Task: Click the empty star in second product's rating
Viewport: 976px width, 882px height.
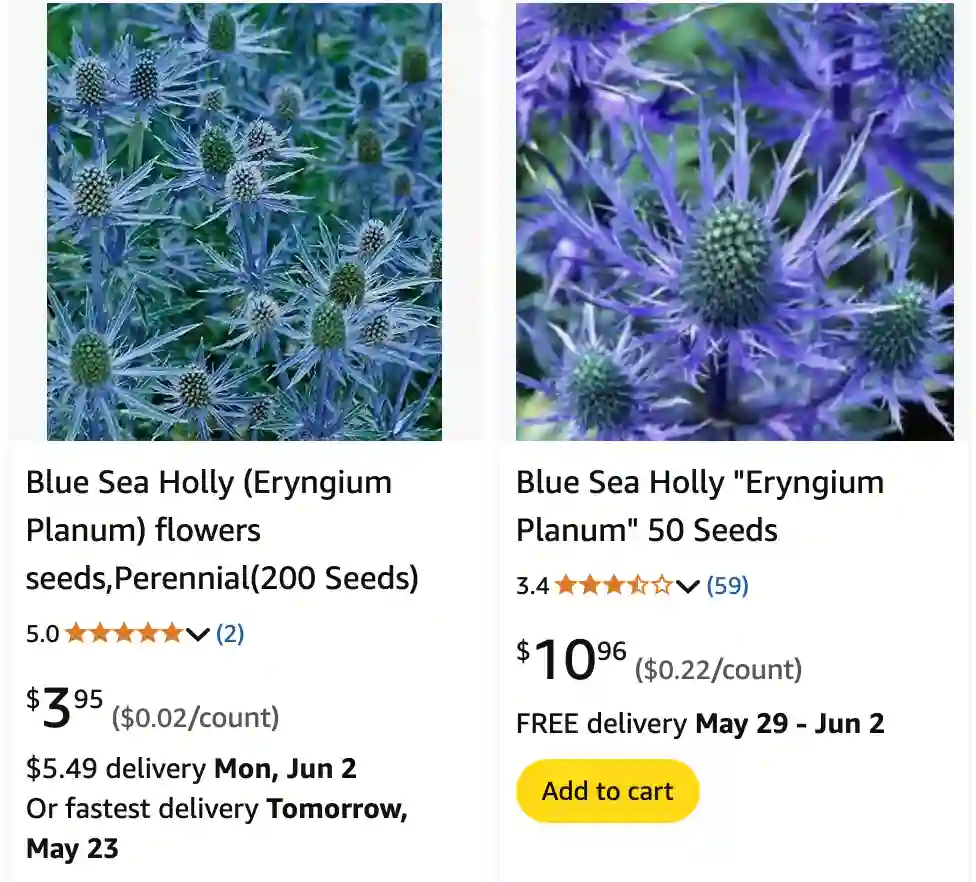Action: pos(661,586)
